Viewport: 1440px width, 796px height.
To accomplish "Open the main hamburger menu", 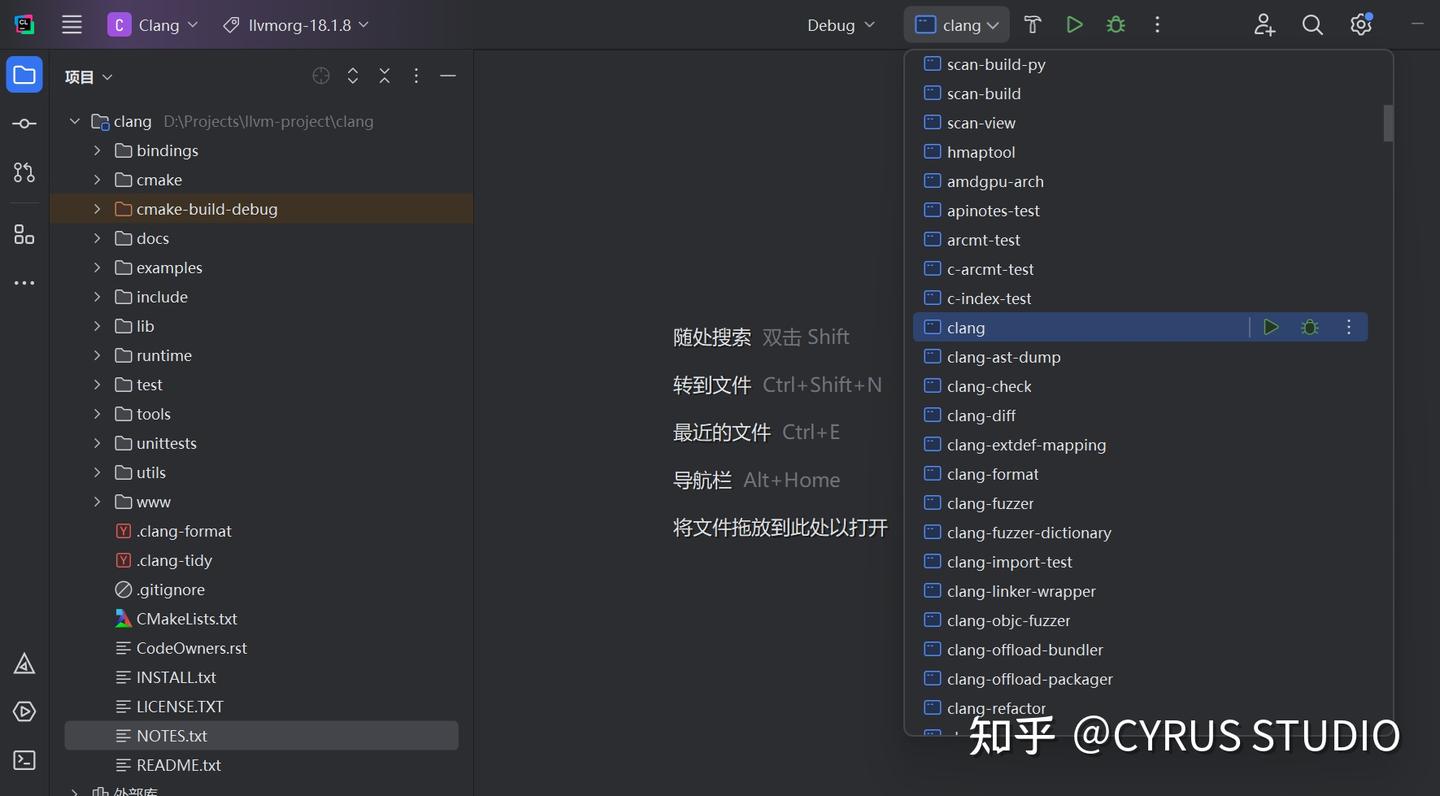I will [x=71, y=24].
